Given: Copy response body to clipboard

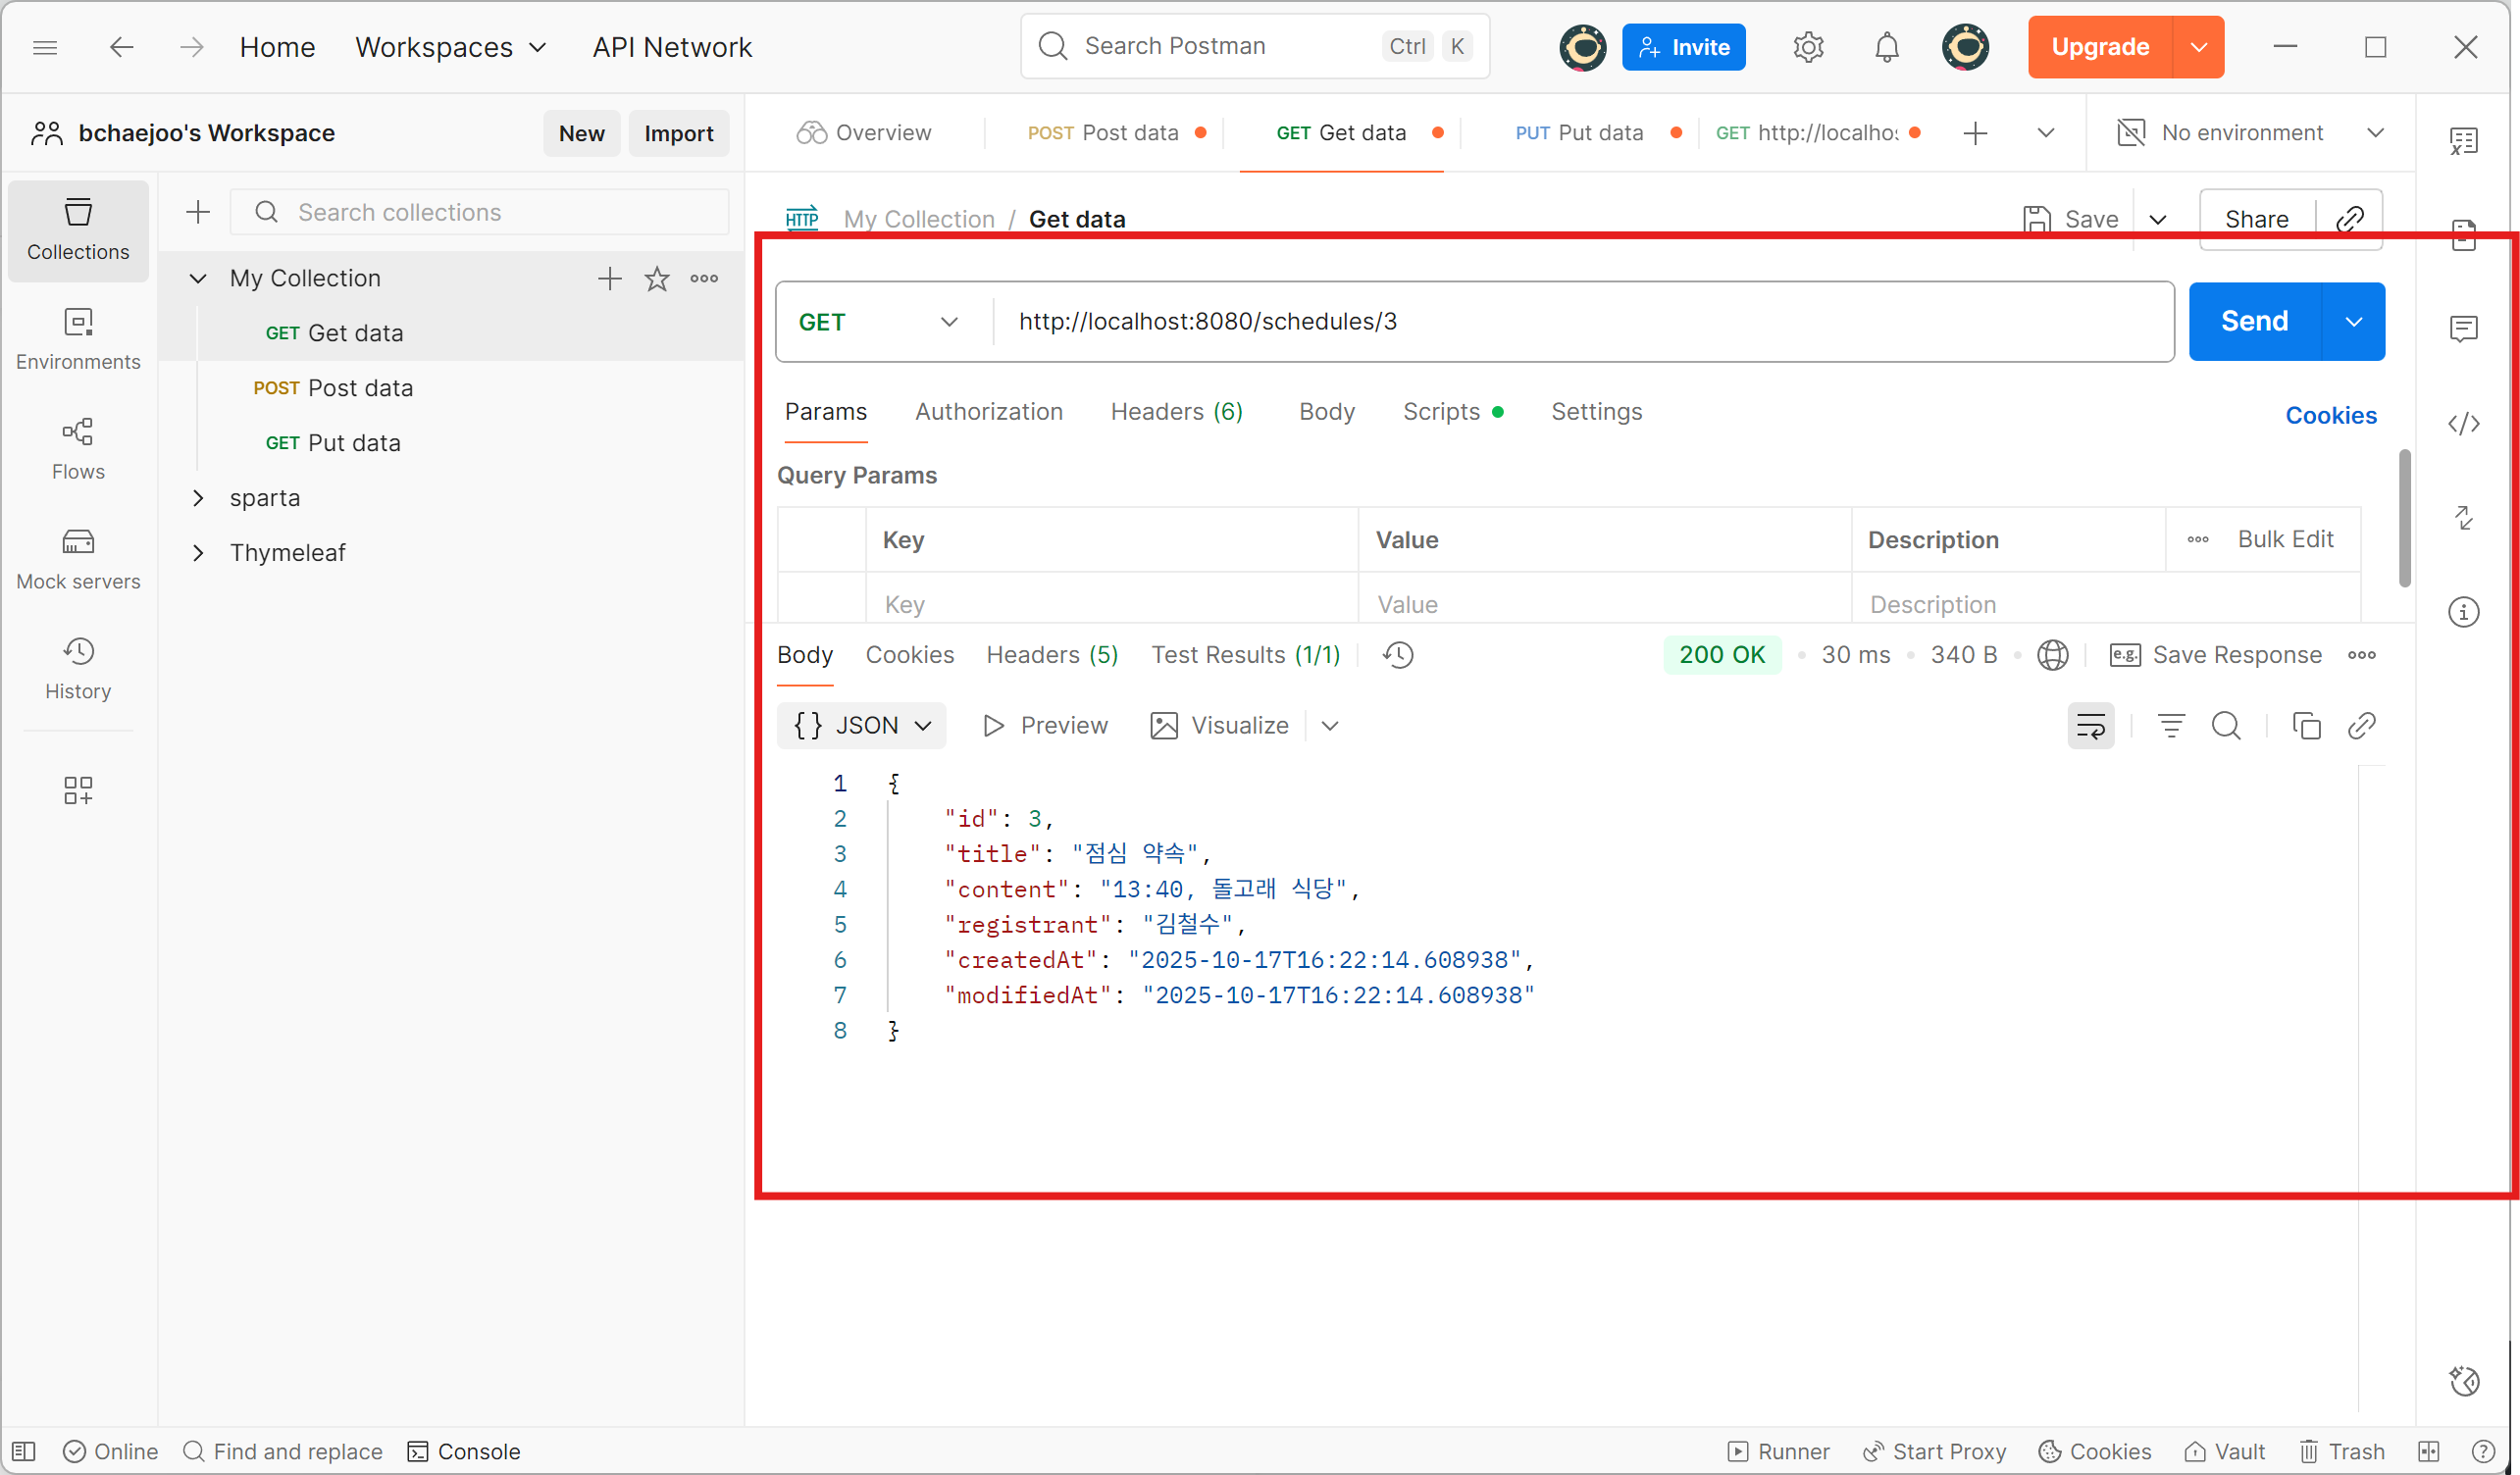Looking at the screenshot, I should click(x=2306, y=726).
